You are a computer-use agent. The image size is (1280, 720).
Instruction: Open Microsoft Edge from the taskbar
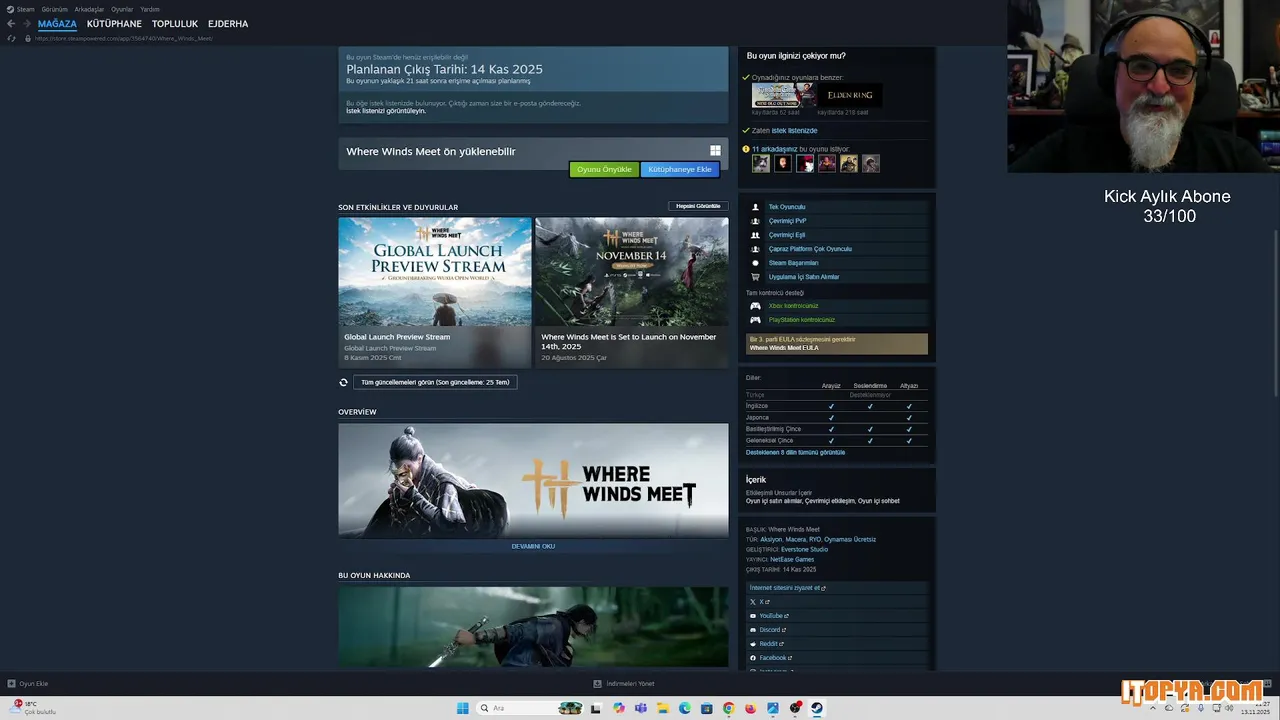[685, 708]
